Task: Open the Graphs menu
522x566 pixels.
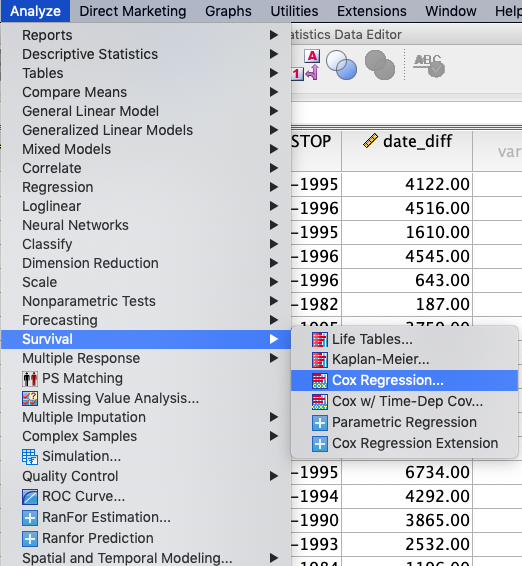Action: coord(228,11)
